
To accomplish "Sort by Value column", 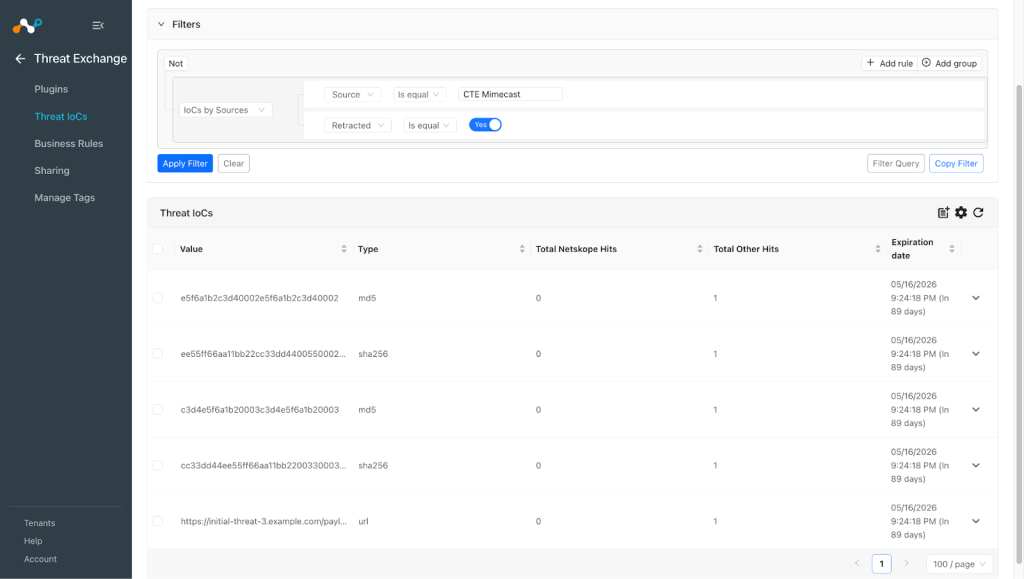I will click(x=344, y=249).
